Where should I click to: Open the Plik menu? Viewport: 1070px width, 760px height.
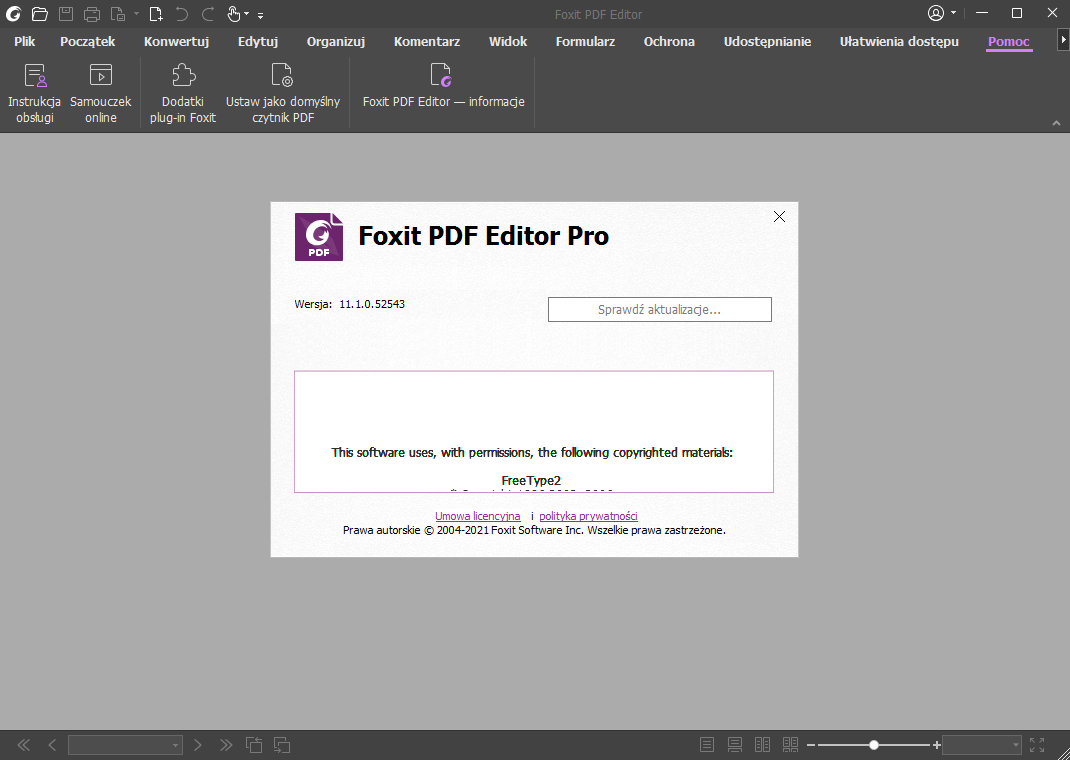(x=25, y=42)
